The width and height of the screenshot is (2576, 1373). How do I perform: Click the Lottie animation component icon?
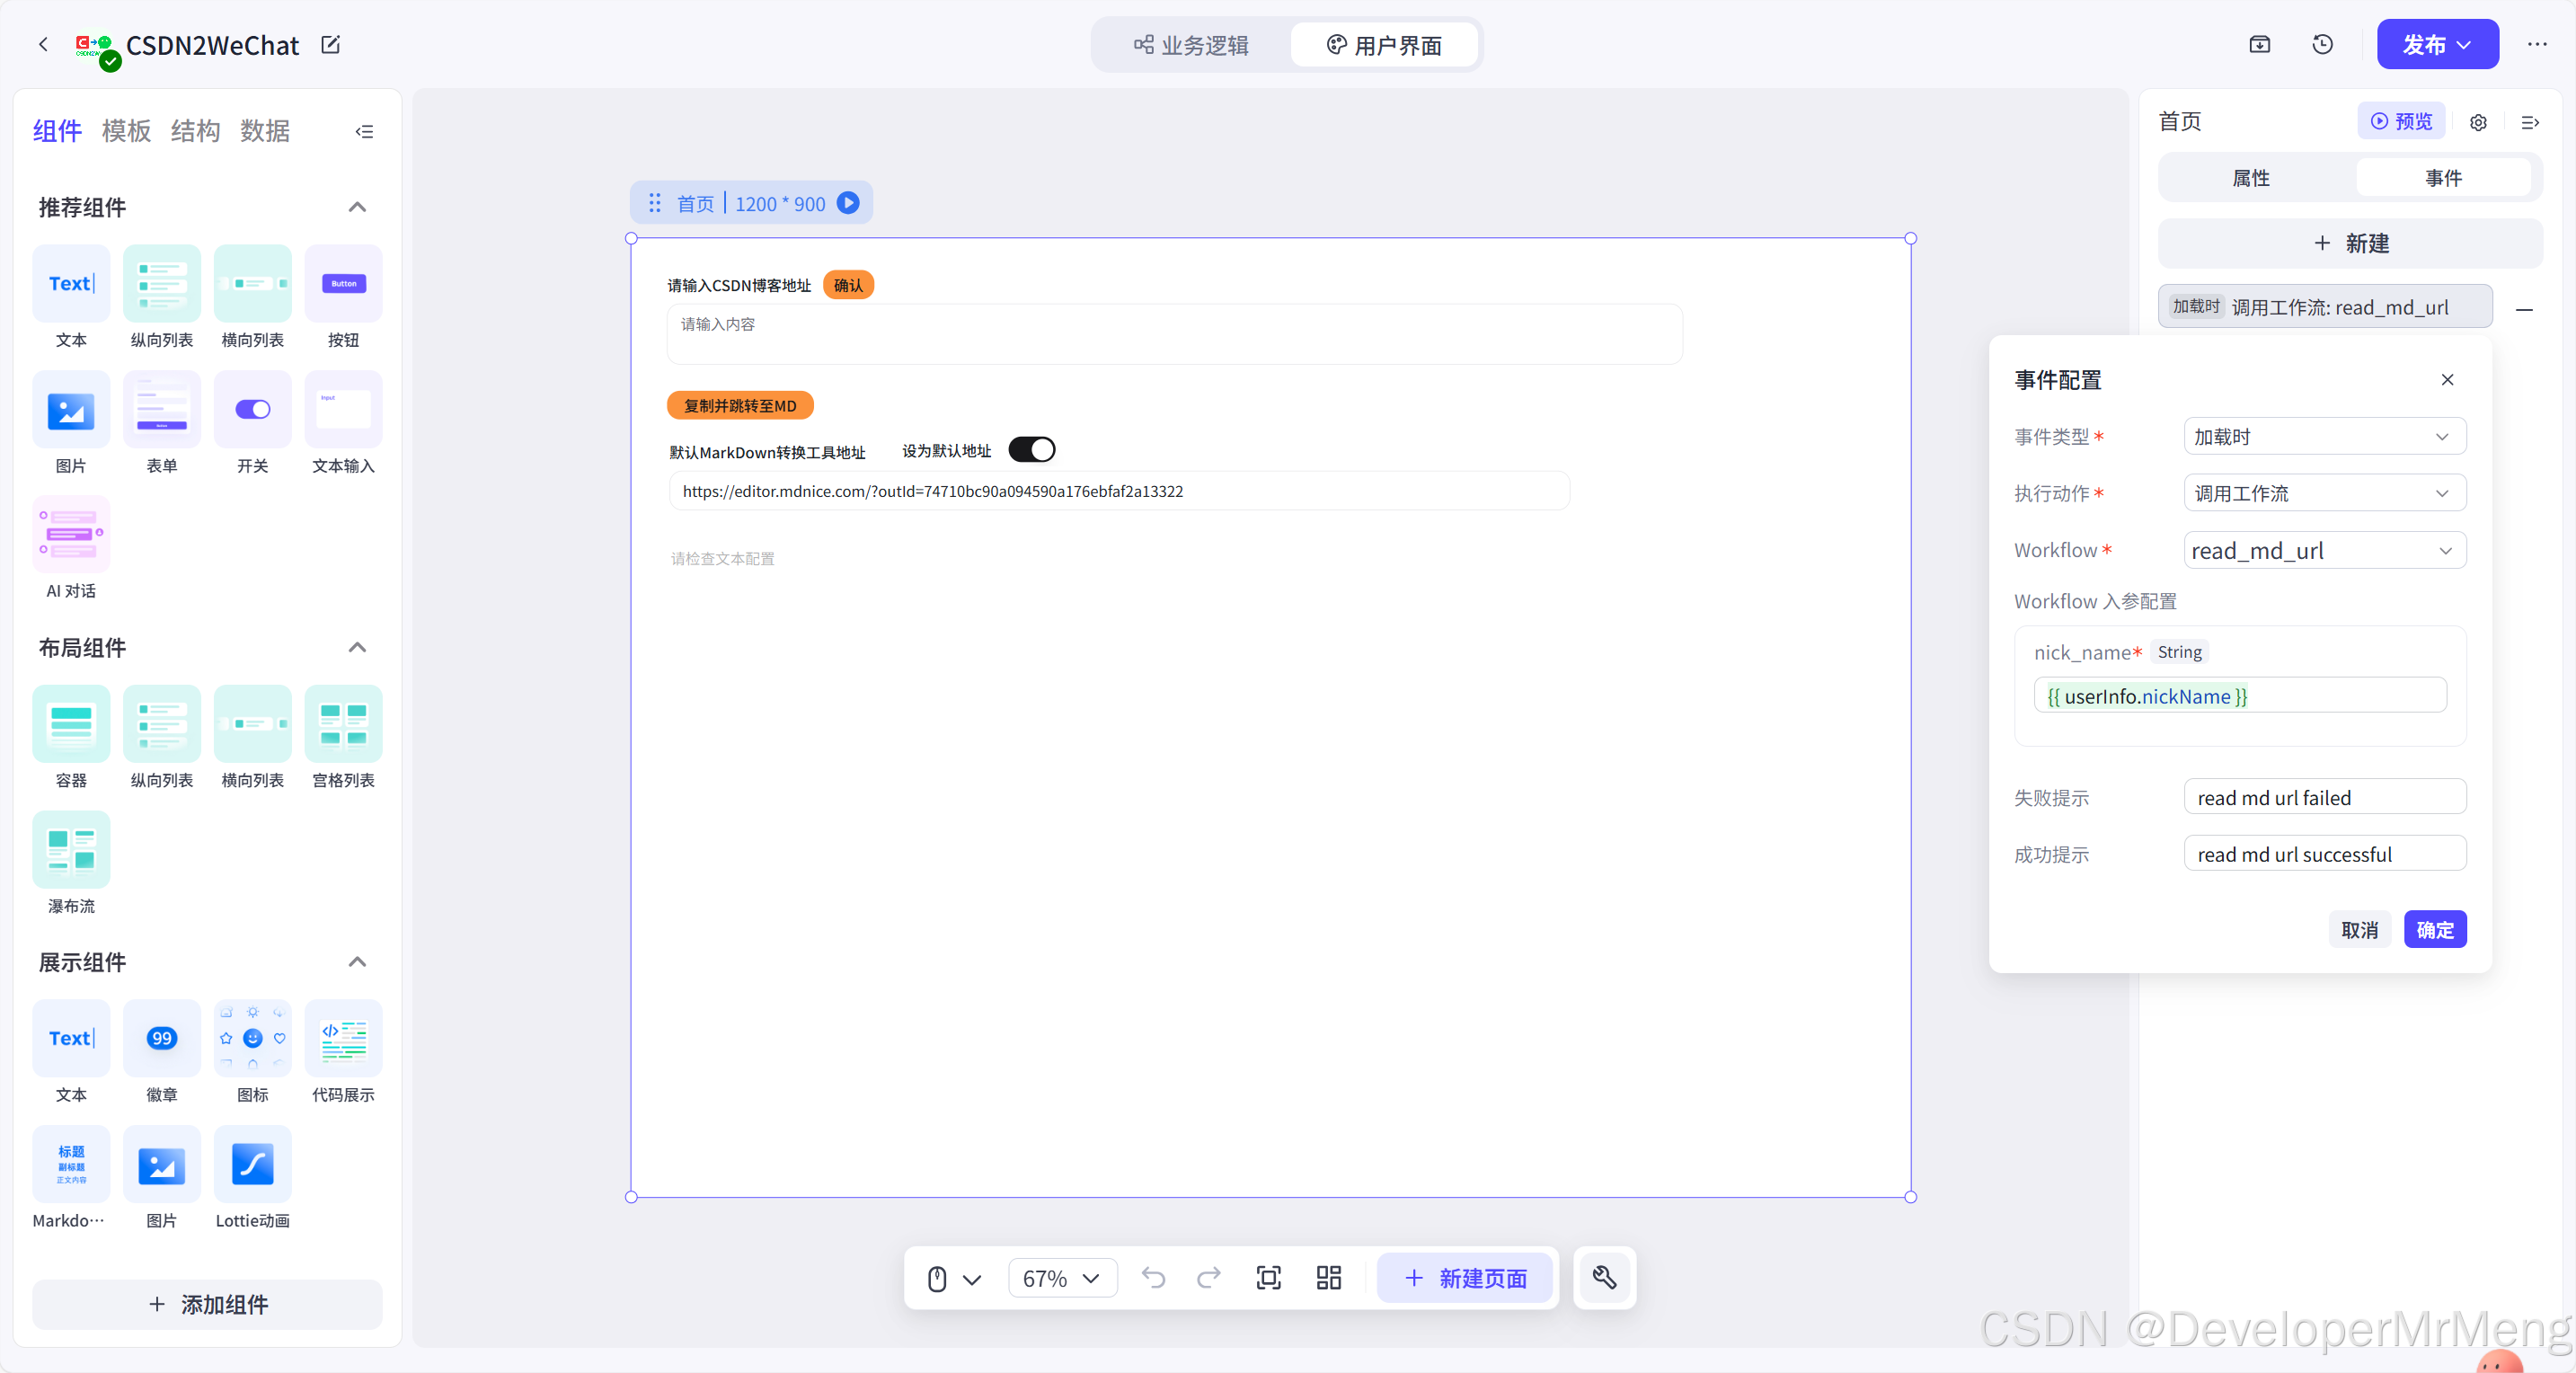point(252,1164)
